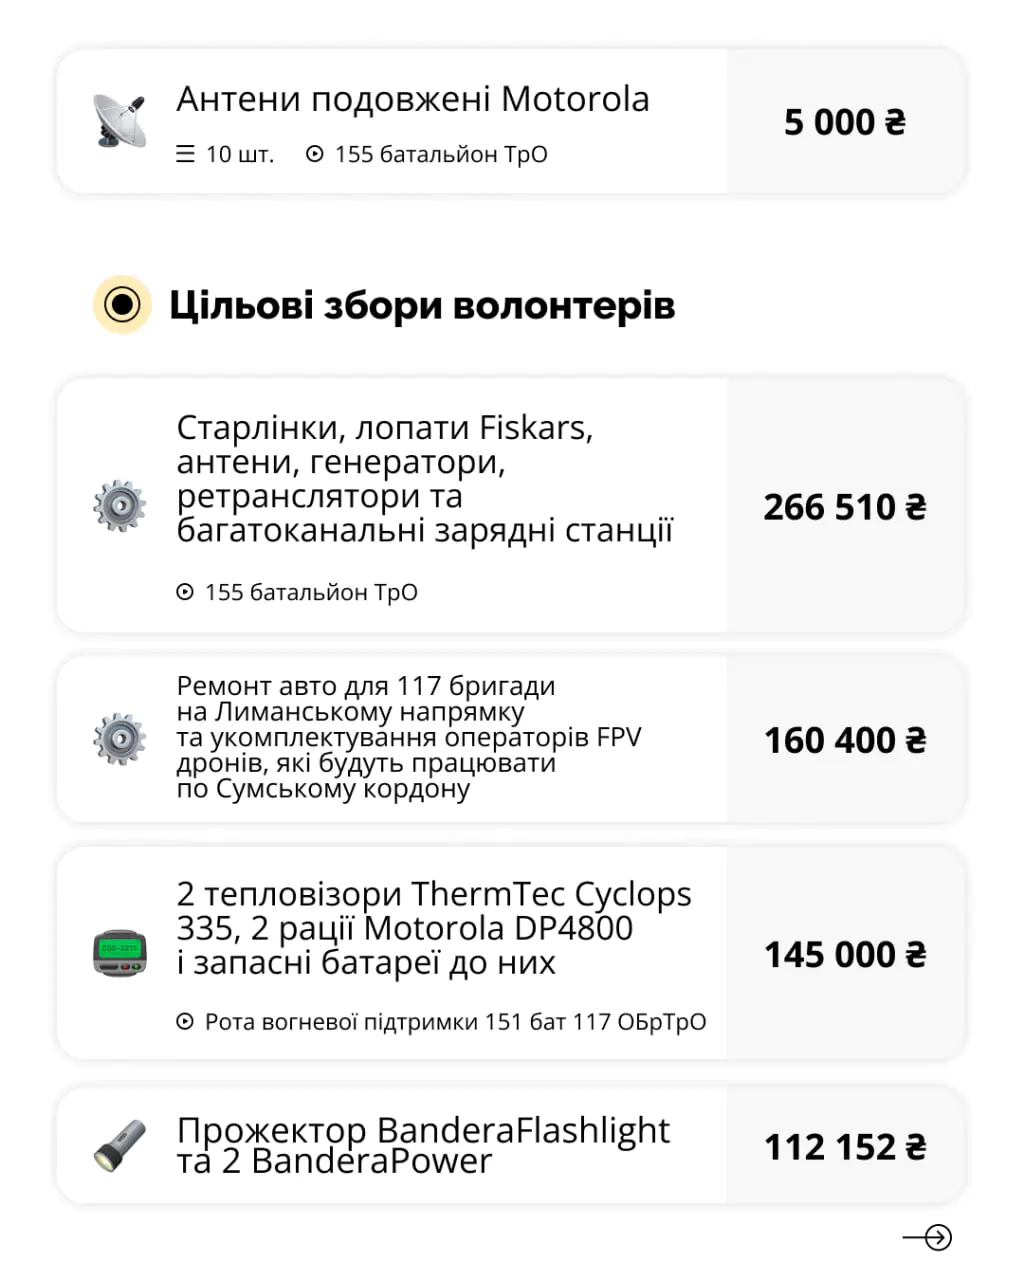Click the satellite dish antenna icon
The width and height of the screenshot is (1024, 1280).
coord(120,121)
